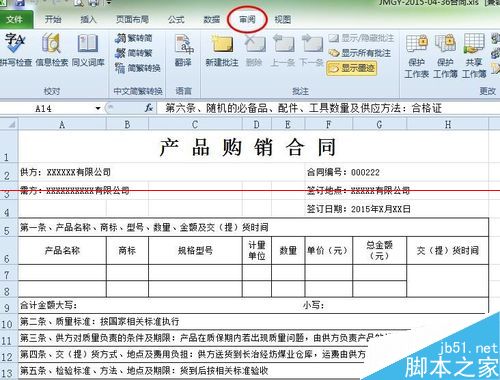This screenshot has height=380, width=500.
Task: Add a comment with 新建批注
Action: [x=222, y=50]
